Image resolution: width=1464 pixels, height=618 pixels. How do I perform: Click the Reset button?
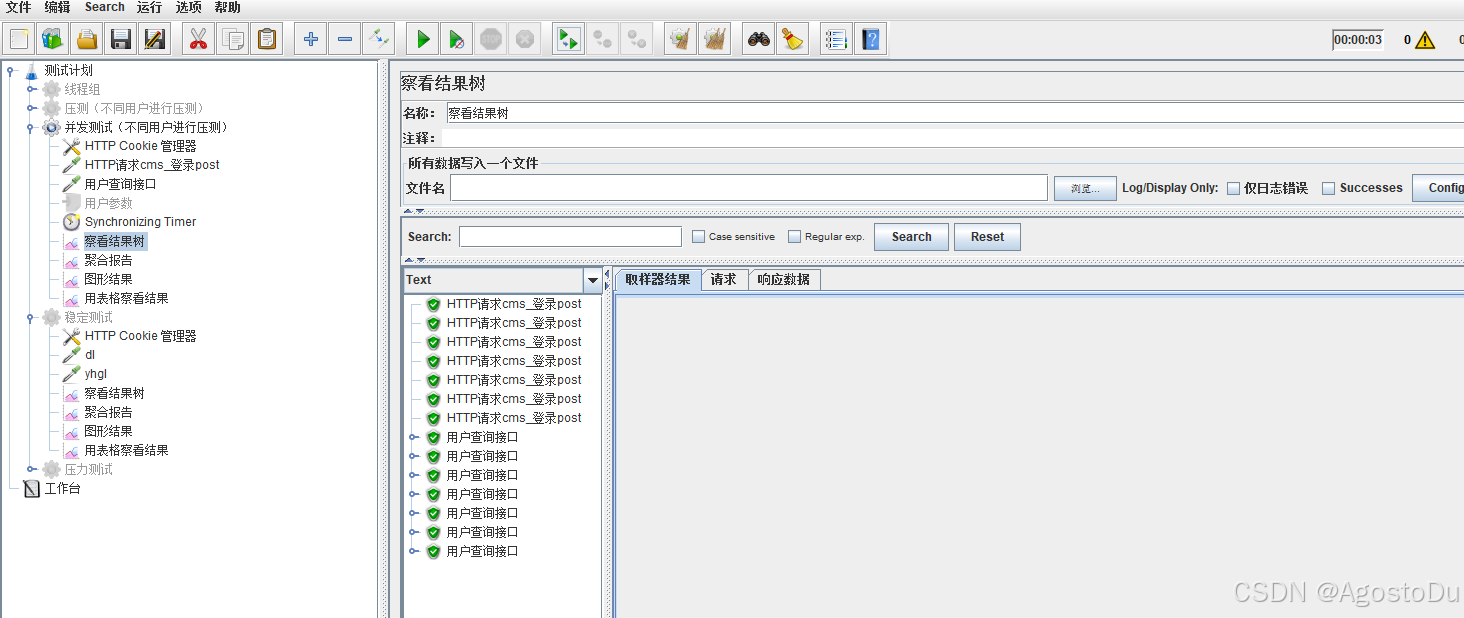pyautogui.click(x=987, y=237)
